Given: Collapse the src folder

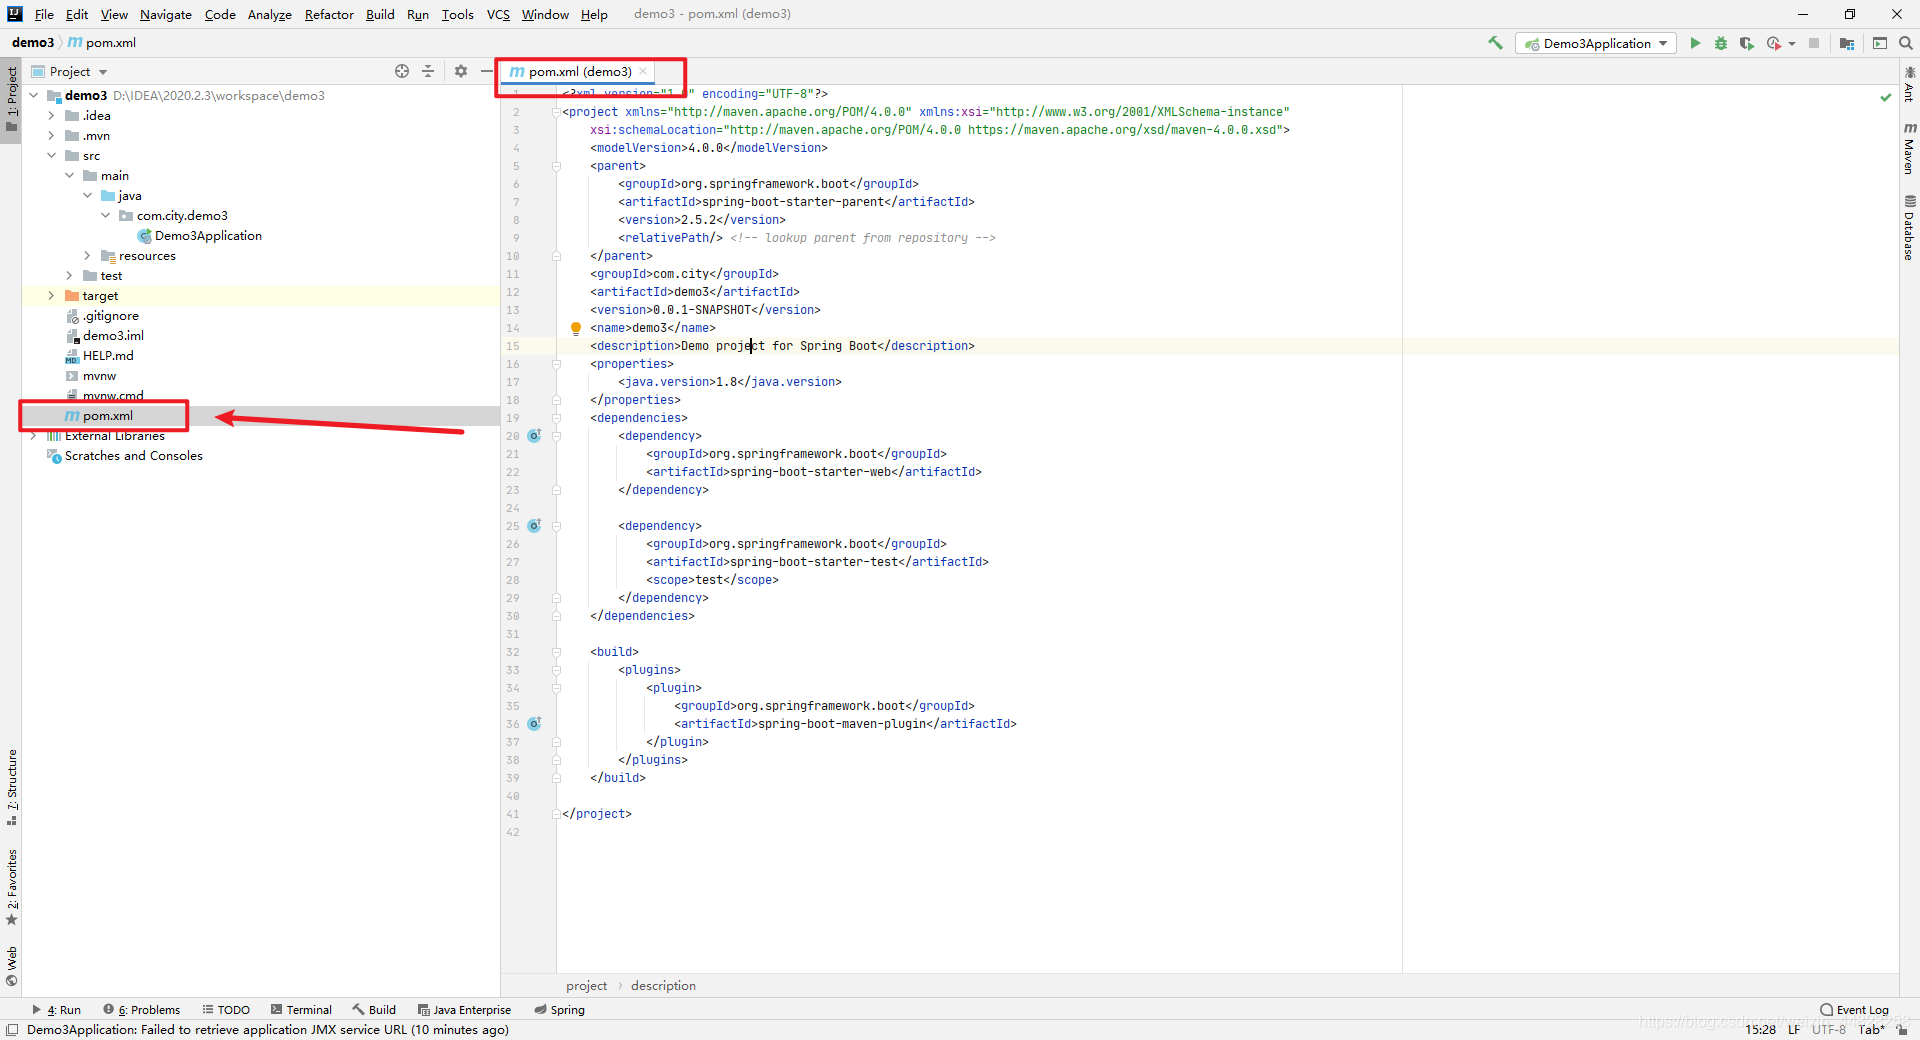Looking at the screenshot, I should click(52, 156).
